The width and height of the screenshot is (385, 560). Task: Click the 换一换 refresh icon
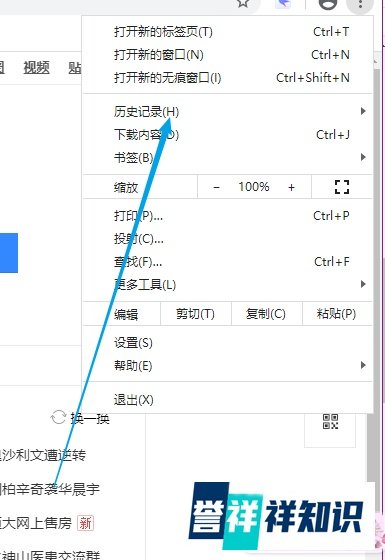click(x=59, y=417)
